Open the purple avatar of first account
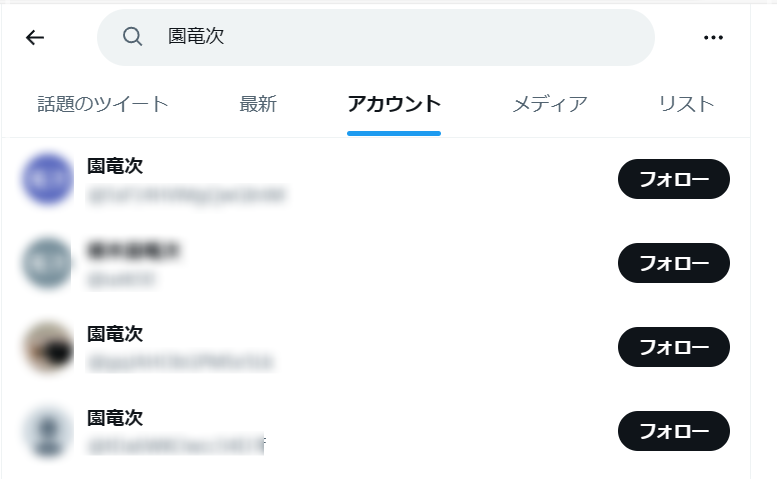The image size is (777, 479). [x=48, y=179]
